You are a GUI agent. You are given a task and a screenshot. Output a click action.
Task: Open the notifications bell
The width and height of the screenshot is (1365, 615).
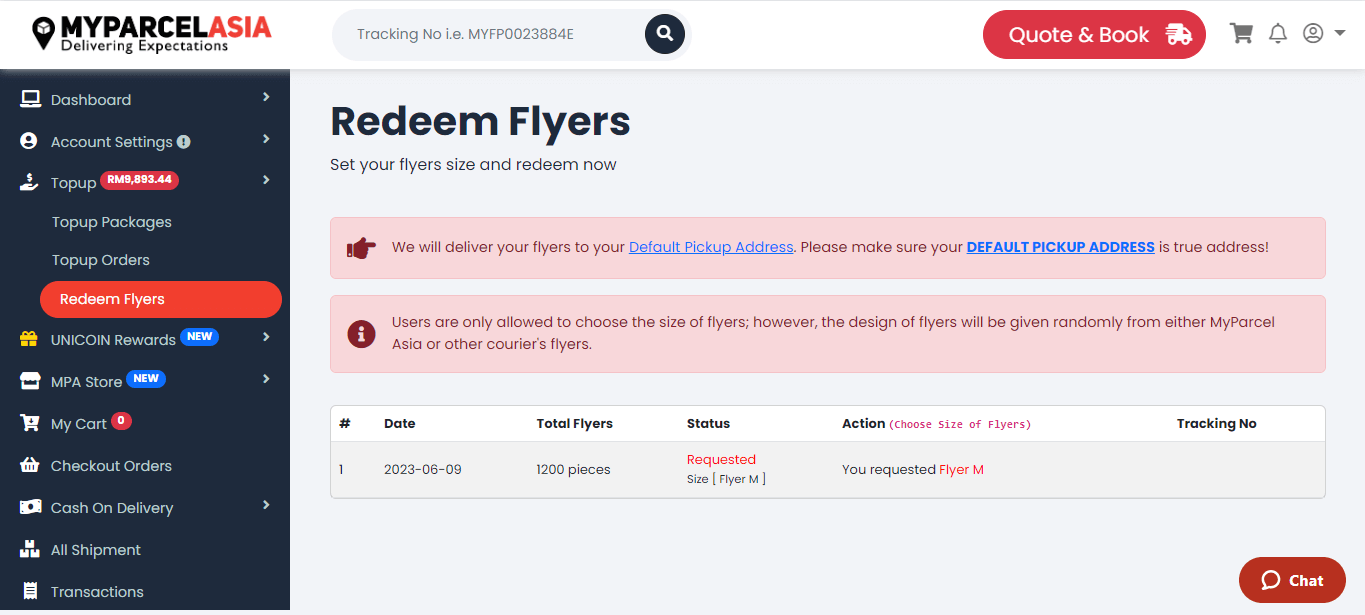click(1277, 34)
